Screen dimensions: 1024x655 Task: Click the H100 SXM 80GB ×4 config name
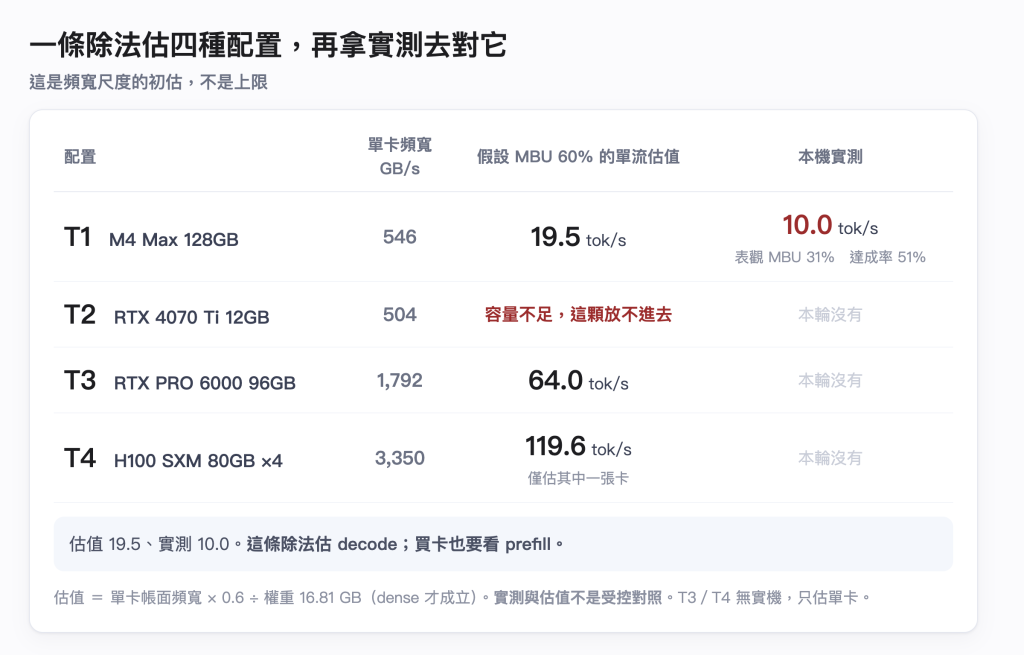[x=198, y=461]
